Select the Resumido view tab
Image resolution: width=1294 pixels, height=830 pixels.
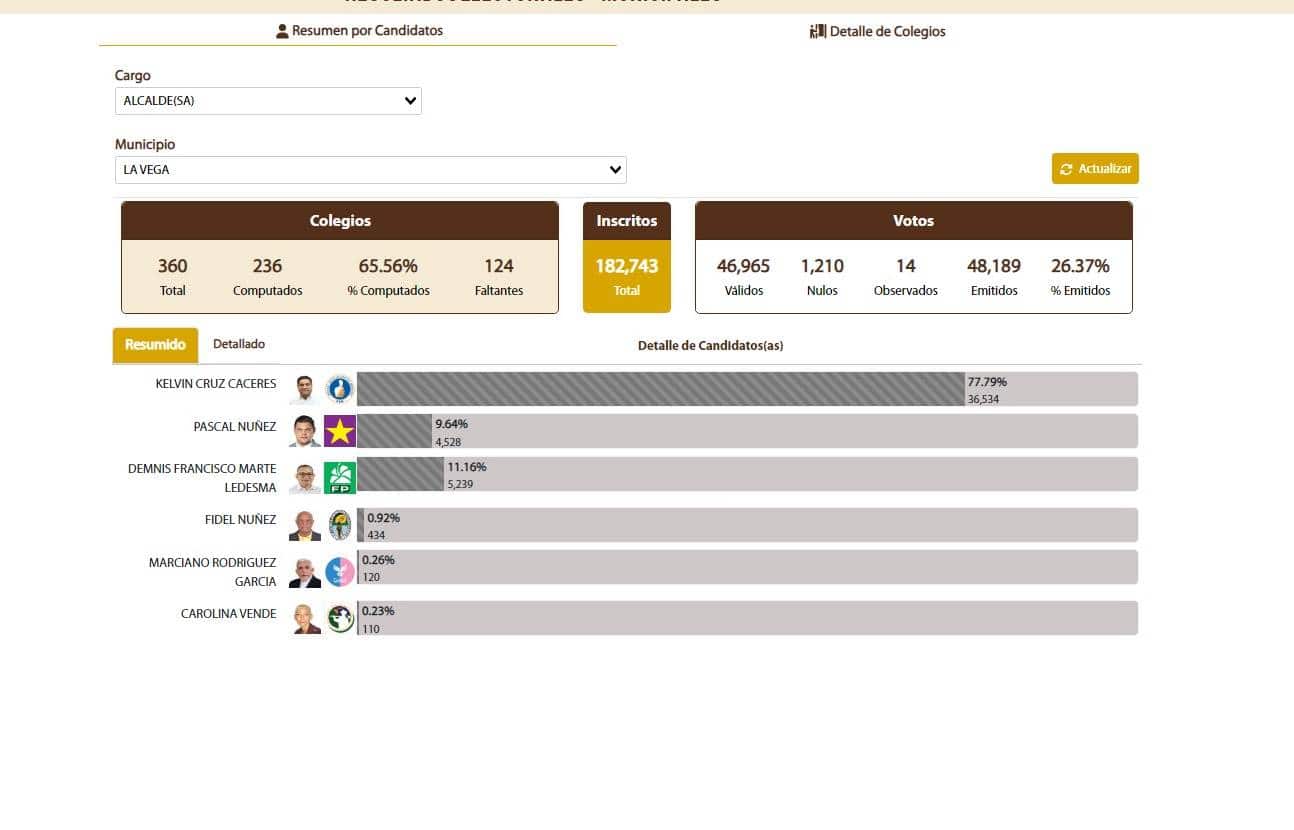point(155,345)
